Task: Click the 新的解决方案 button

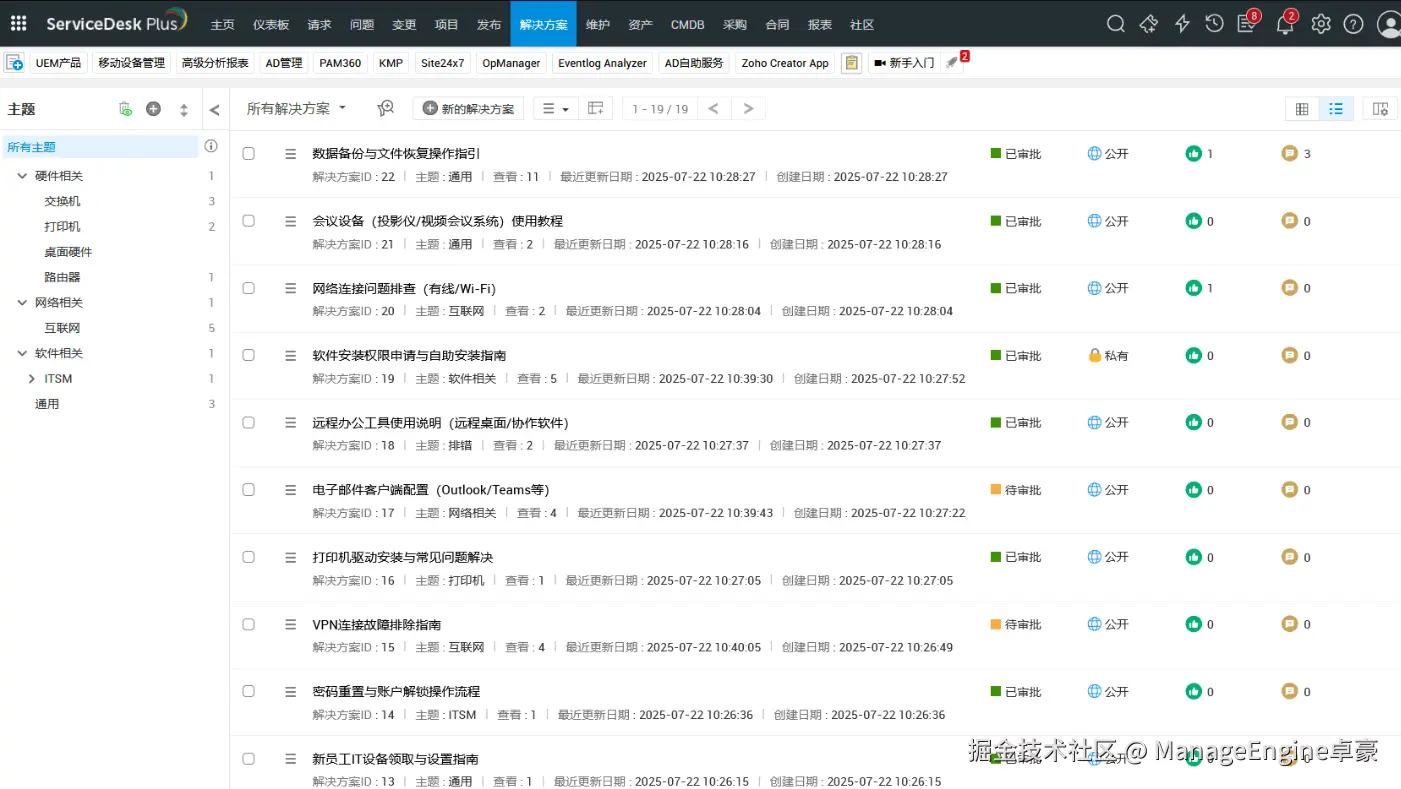Action: (468, 108)
